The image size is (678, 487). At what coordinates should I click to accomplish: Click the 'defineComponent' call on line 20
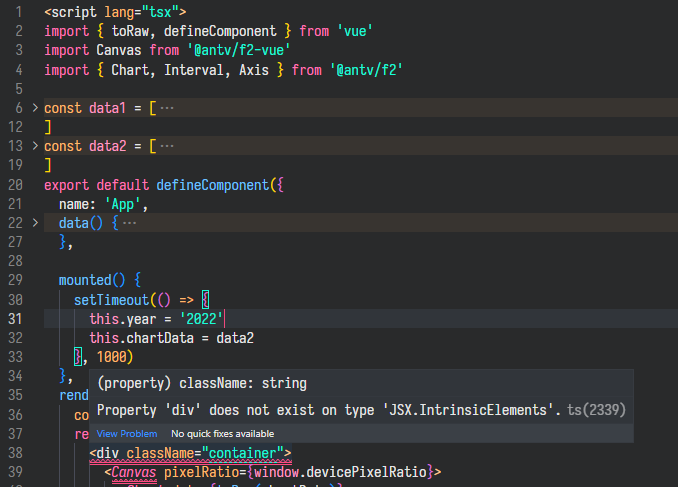pyautogui.click(x=213, y=185)
